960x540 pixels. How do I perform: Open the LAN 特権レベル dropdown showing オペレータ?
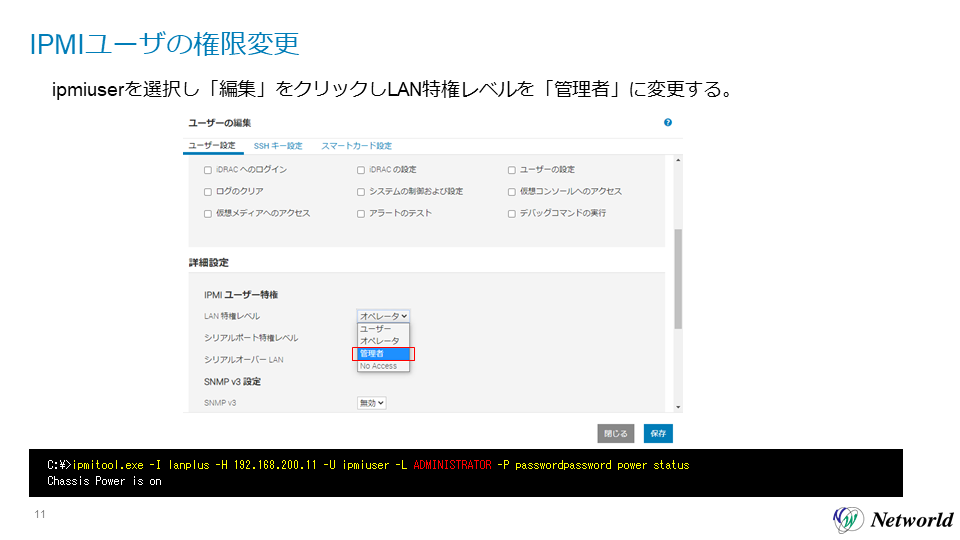pos(383,316)
